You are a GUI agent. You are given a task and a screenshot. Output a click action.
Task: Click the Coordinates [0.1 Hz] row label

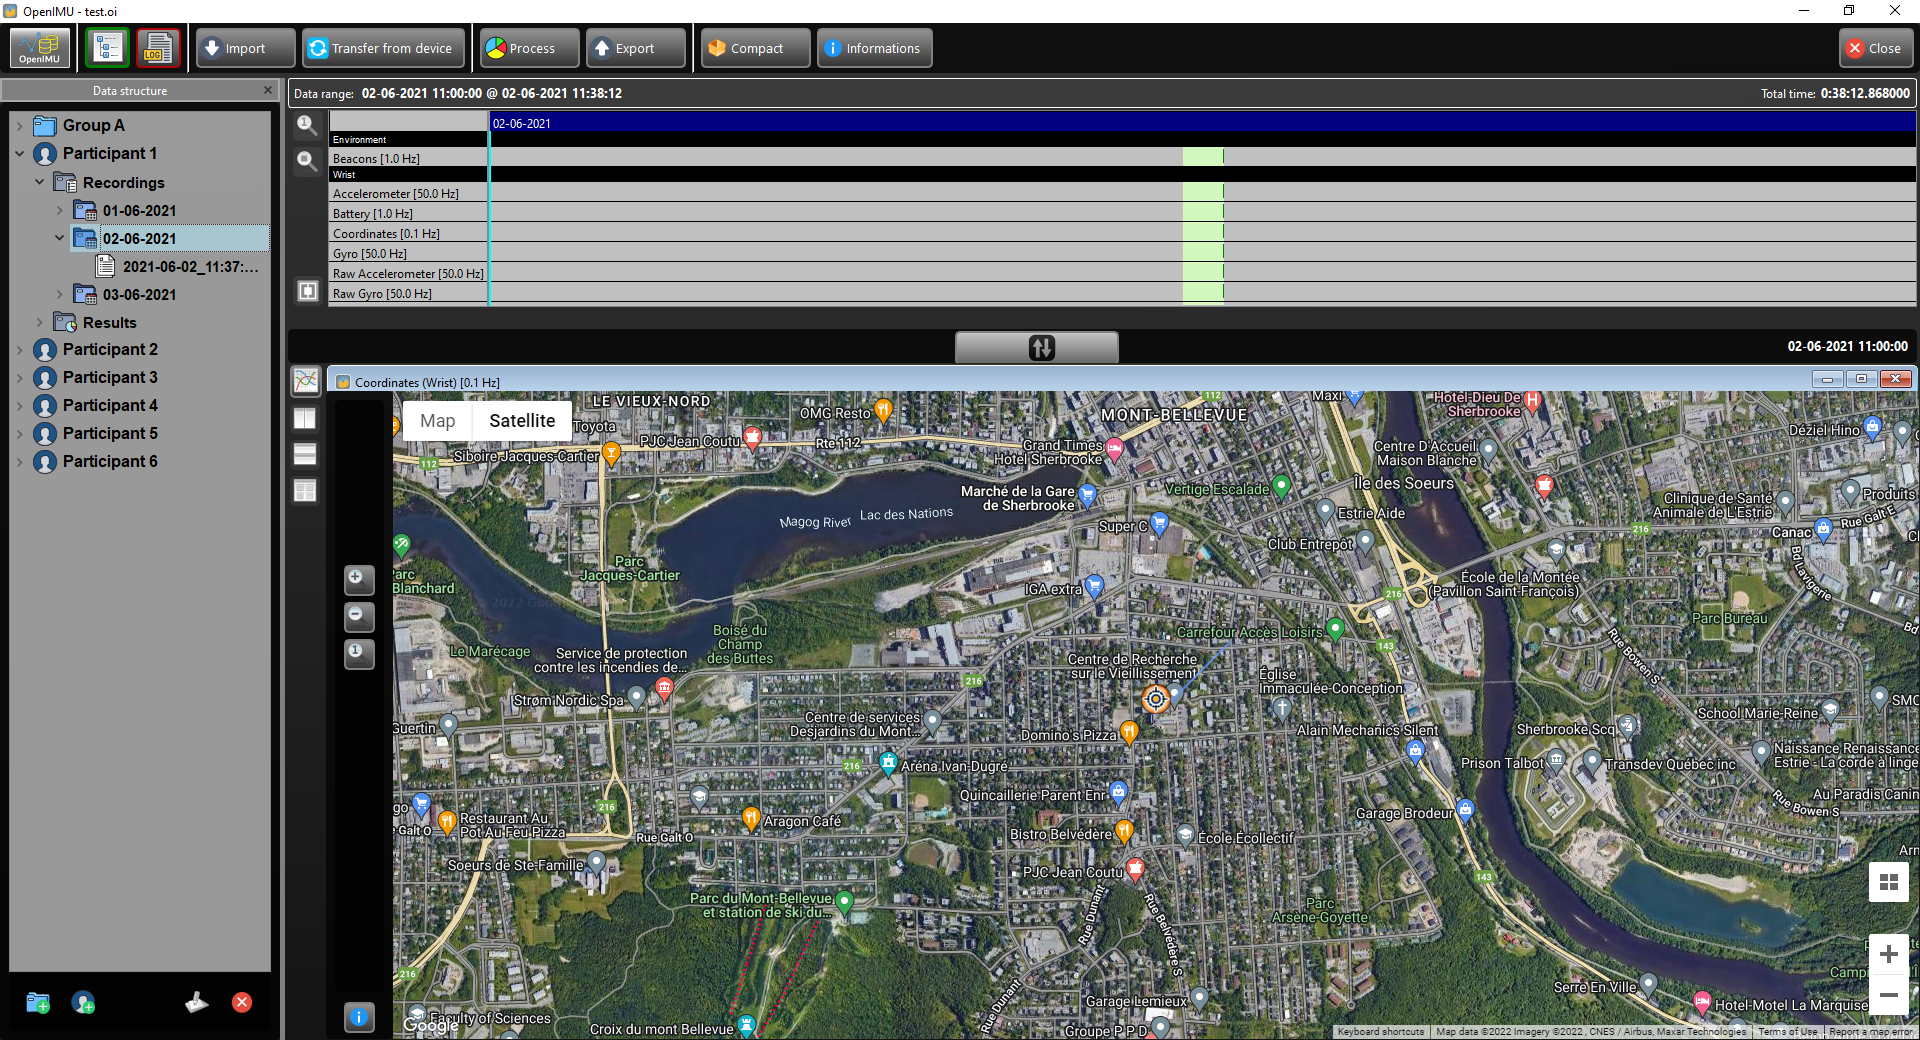[386, 233]
